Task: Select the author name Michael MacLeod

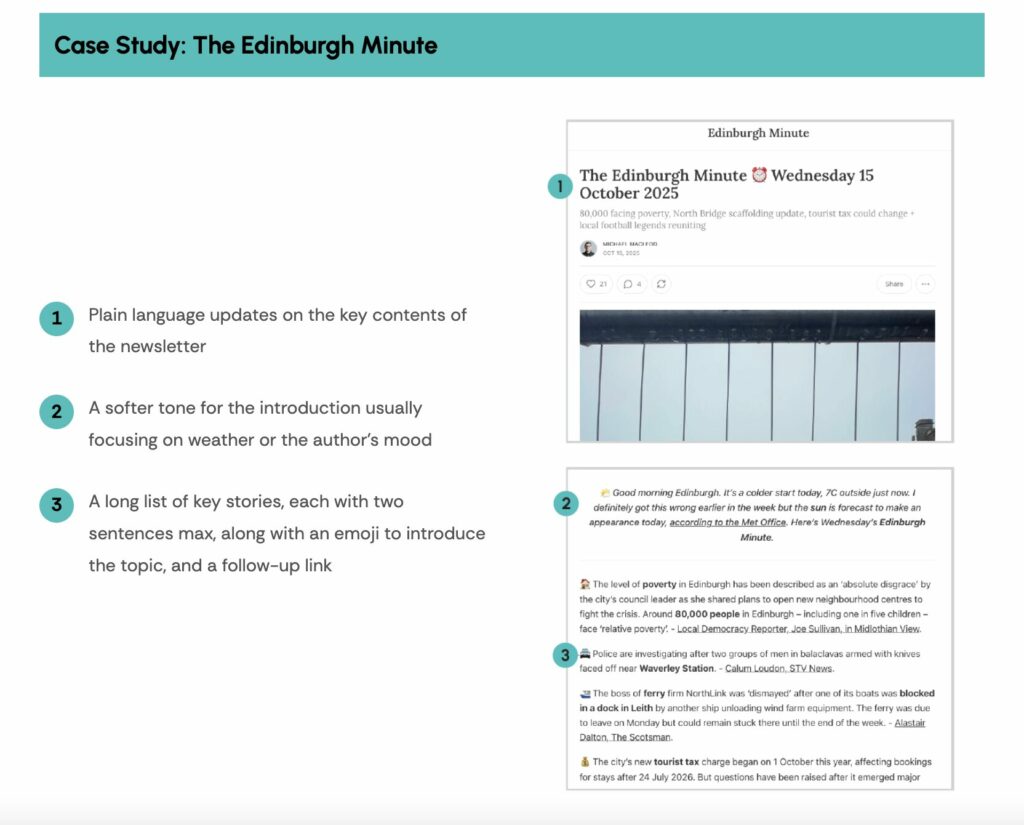Action: point(631,246)
